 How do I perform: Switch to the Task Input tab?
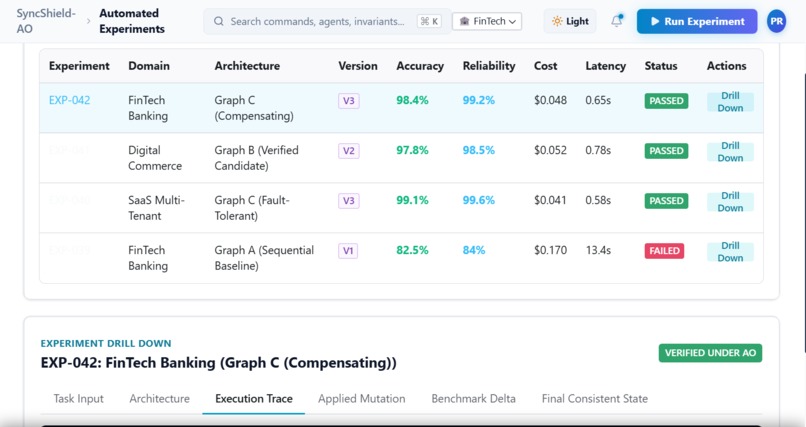[79, 399]
